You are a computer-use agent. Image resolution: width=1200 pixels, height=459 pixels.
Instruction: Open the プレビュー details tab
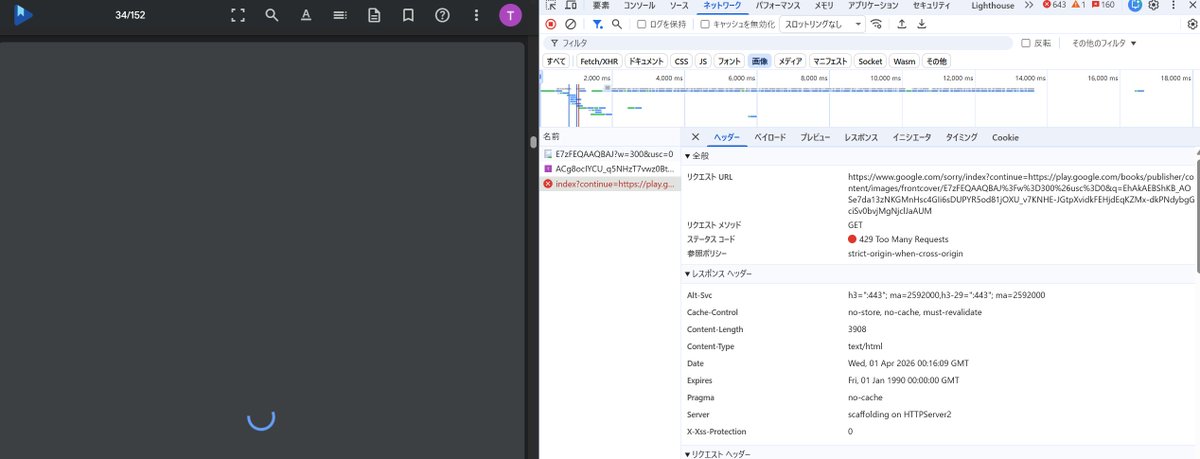(x=815, y=137)
